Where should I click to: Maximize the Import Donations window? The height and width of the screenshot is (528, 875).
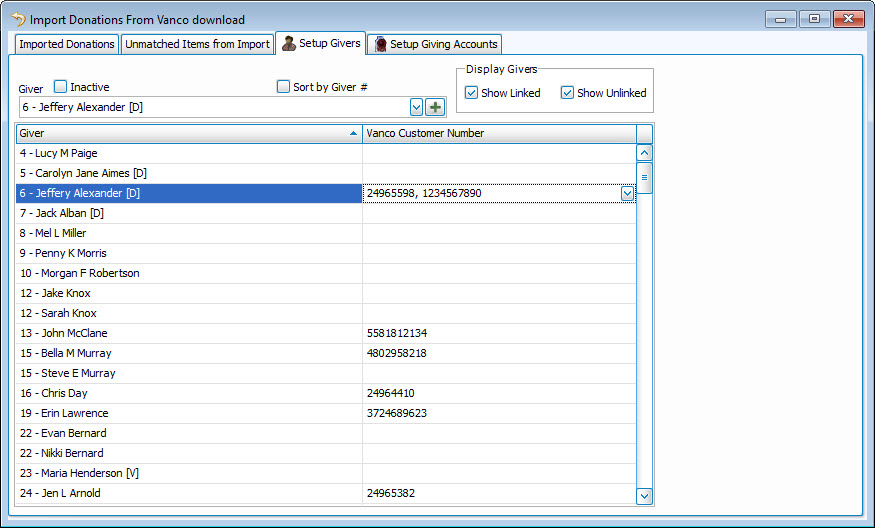815,19
